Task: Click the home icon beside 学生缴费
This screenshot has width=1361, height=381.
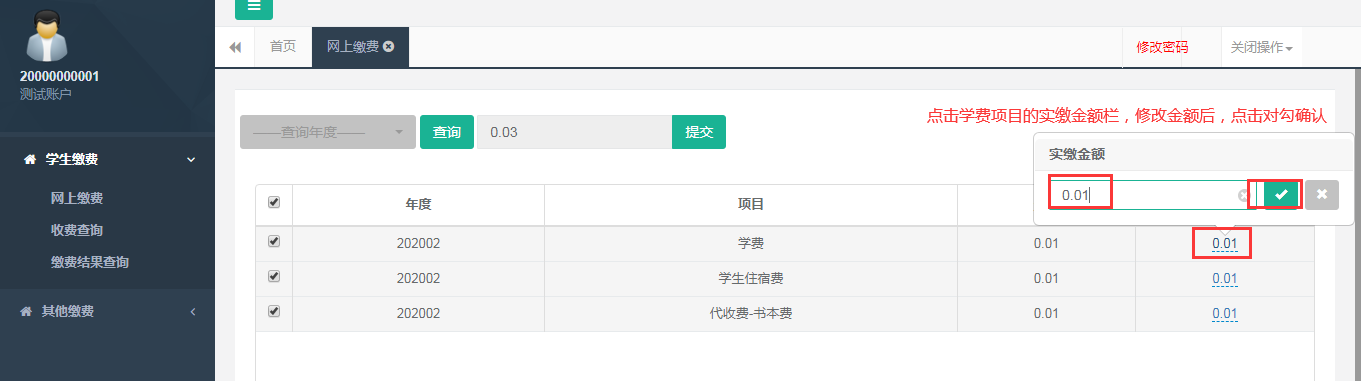Action: pos(29,159)
